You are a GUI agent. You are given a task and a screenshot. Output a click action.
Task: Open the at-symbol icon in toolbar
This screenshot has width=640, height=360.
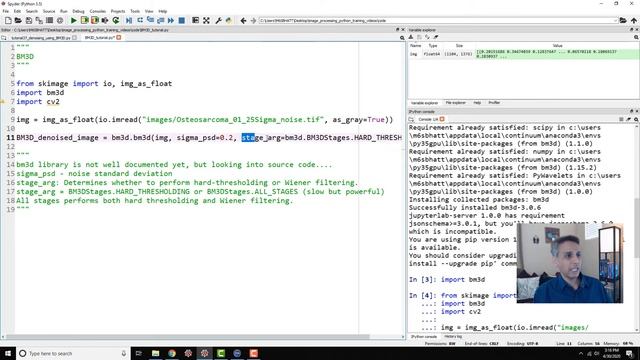(x=60, y=20)
